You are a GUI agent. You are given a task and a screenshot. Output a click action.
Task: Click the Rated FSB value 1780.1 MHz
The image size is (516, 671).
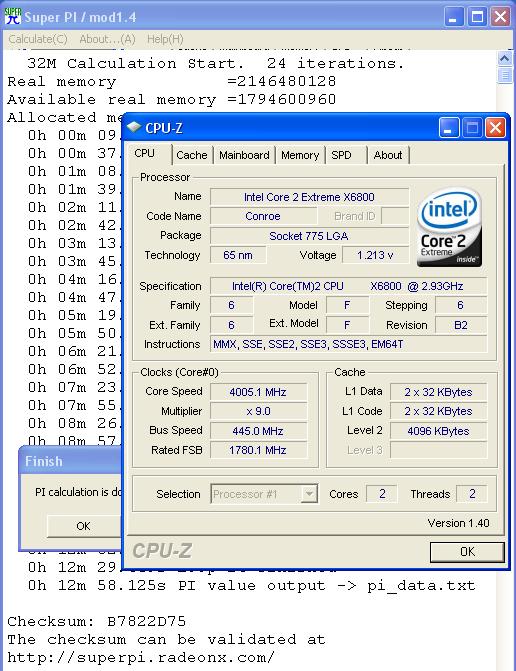tap(258, 450)
